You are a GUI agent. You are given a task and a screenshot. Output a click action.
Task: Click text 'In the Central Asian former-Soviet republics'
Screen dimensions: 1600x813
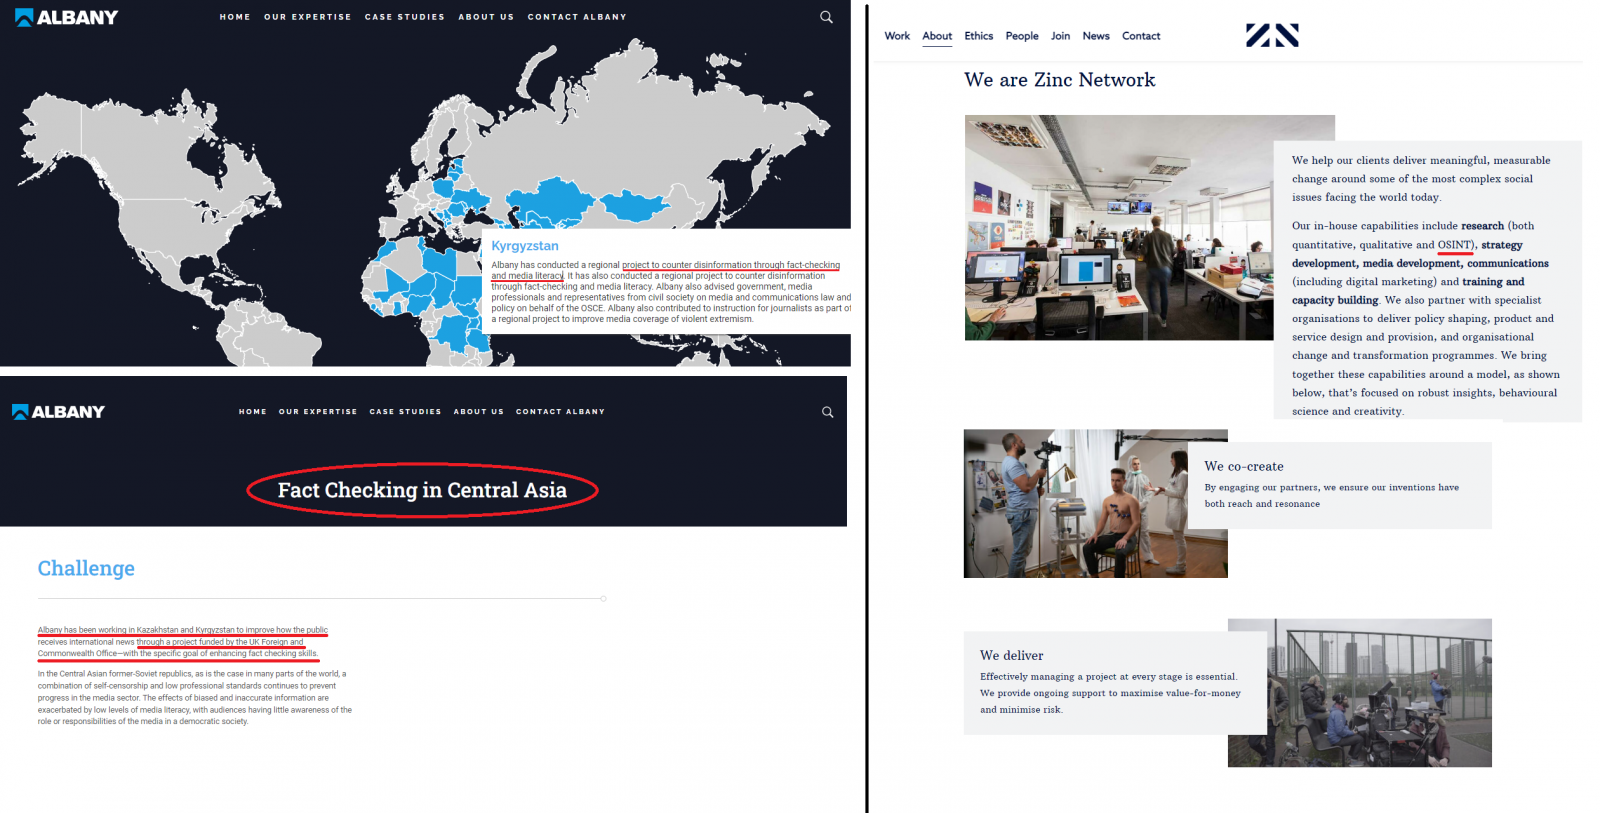[x=120, y=674]
